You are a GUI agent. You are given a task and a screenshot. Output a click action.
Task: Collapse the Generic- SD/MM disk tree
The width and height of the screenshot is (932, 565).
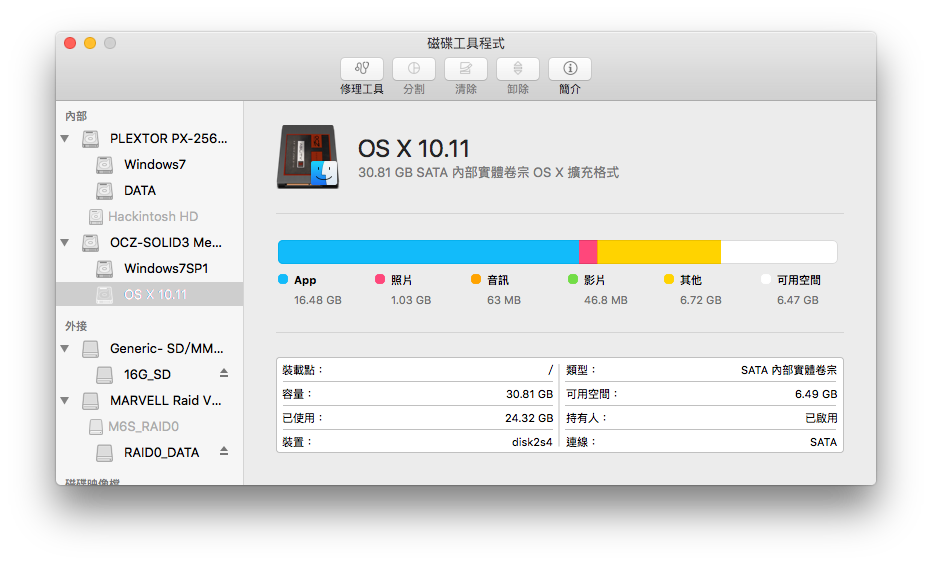pos(65,349)
